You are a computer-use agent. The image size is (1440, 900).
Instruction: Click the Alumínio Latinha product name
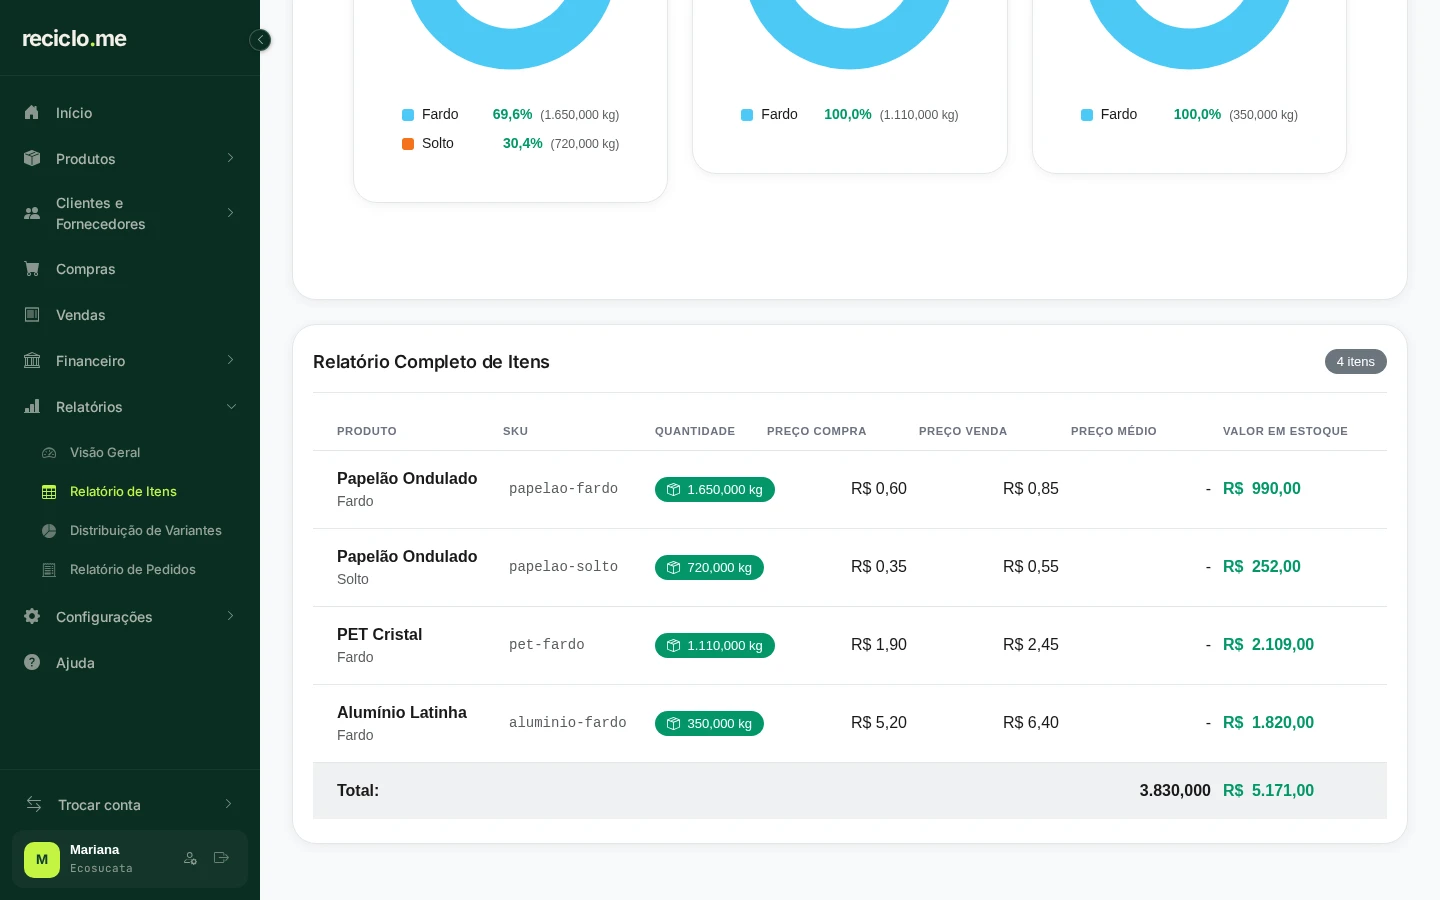(x=402, y=713)
